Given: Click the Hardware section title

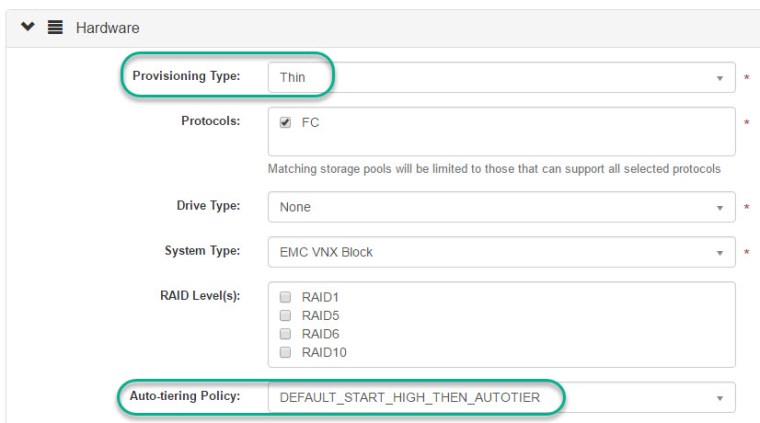Looking at the screenshot, I should coord(98,27).
